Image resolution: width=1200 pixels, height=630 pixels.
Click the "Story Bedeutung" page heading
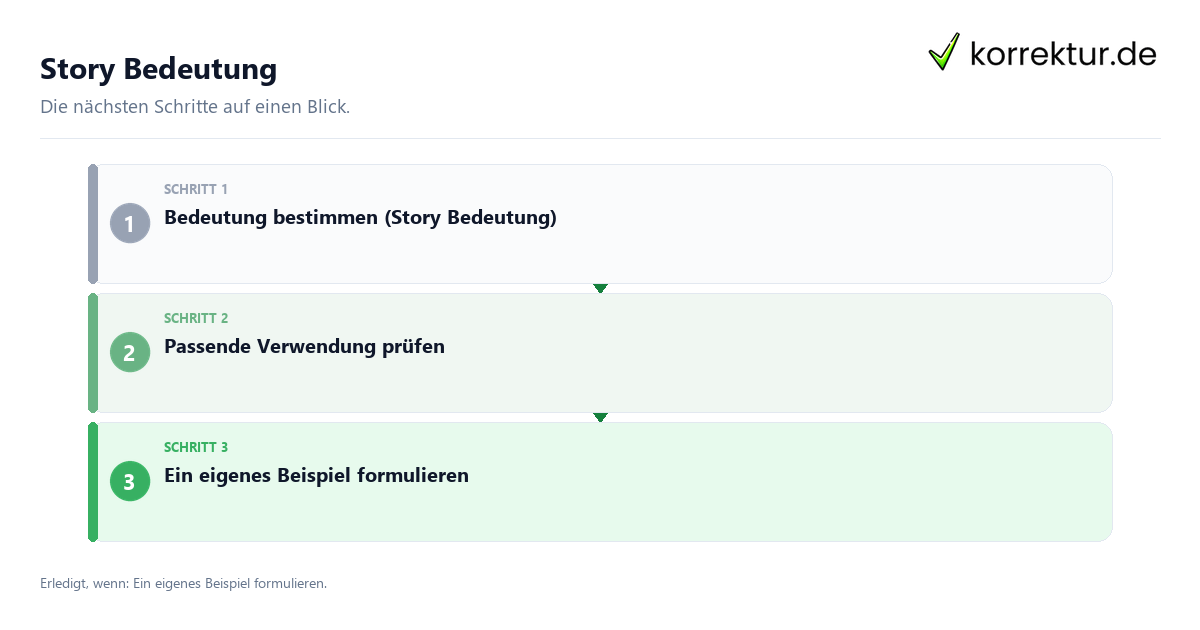159,69
